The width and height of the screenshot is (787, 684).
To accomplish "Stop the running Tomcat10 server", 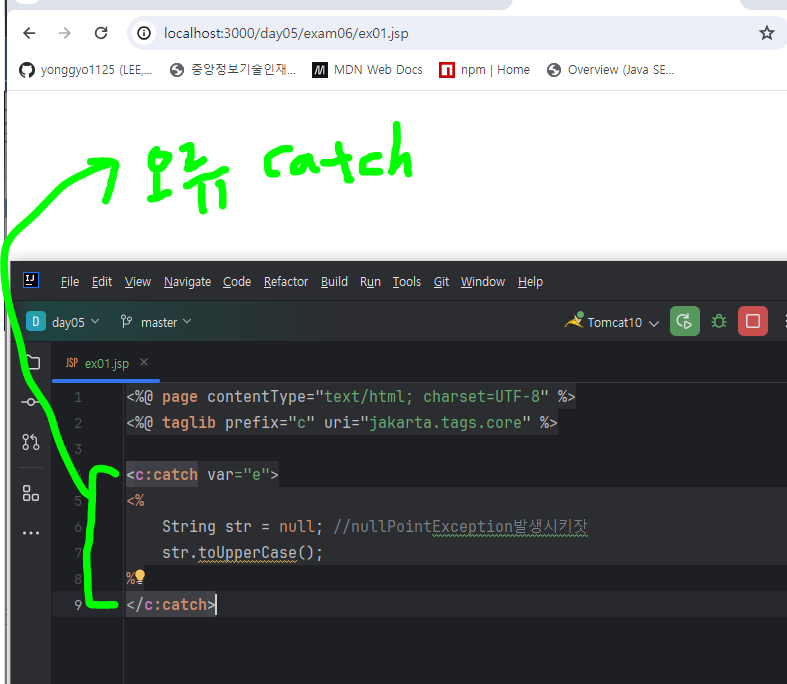I will (x=752, y=321).
